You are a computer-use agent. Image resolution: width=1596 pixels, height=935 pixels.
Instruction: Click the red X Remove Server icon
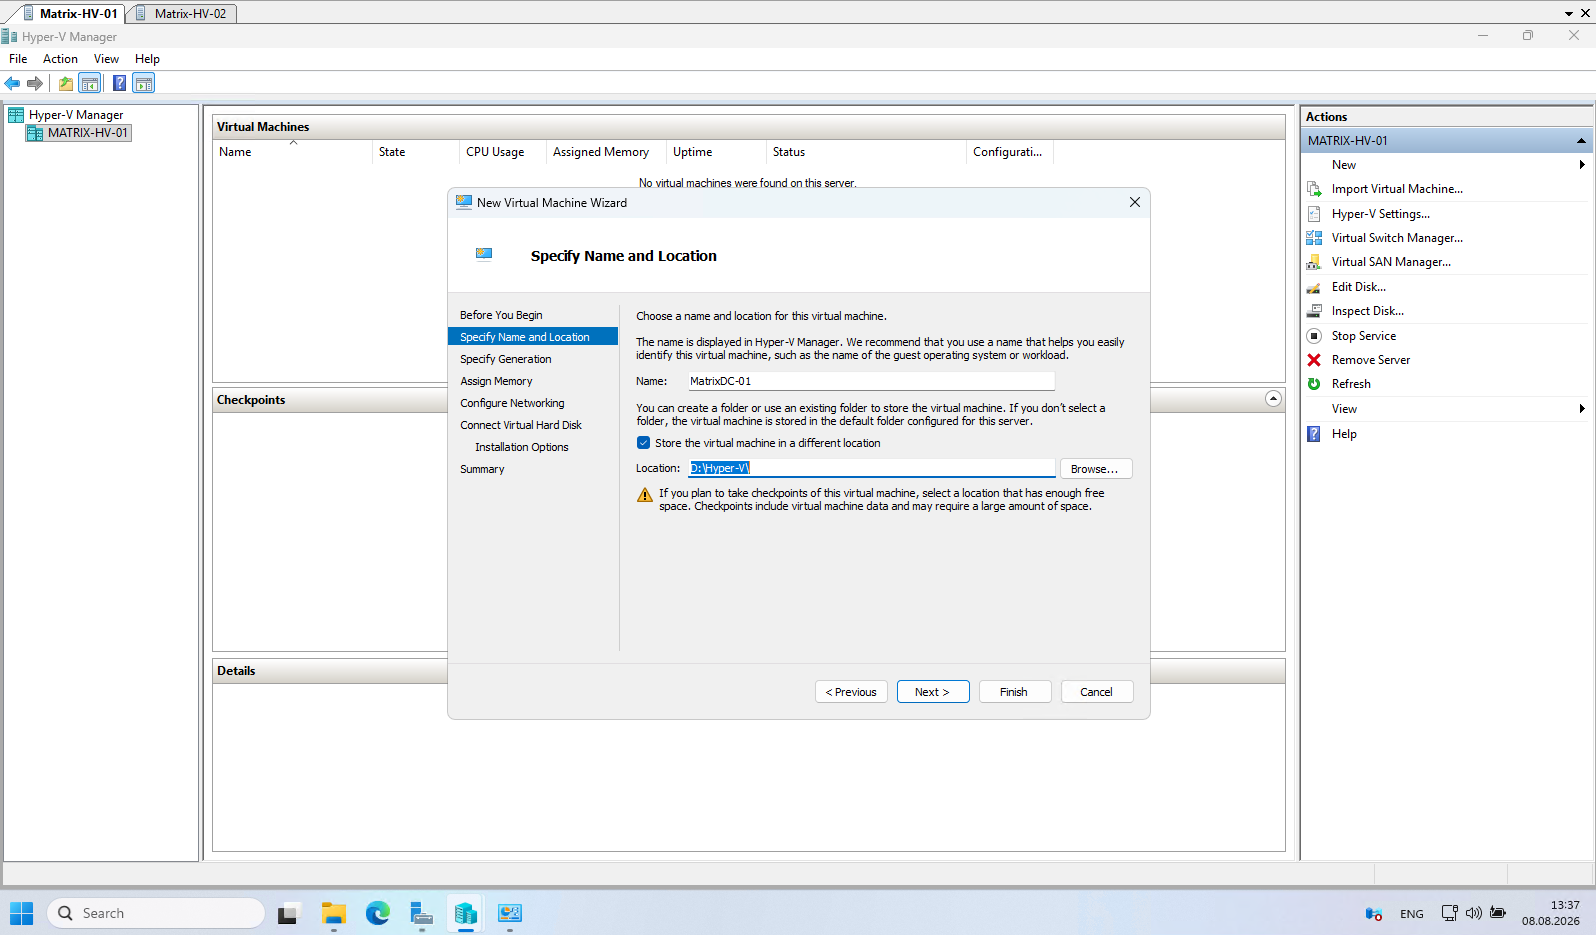1314,360
